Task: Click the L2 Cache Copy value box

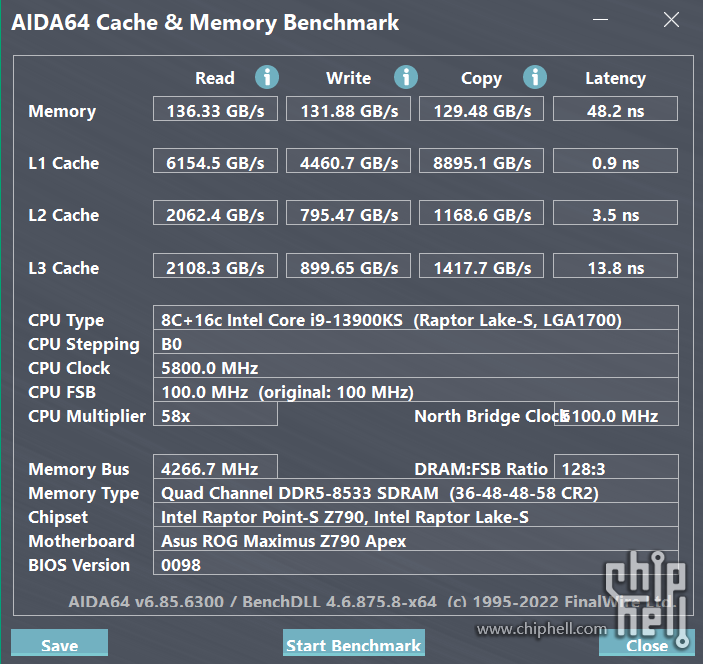Action: 482,213
